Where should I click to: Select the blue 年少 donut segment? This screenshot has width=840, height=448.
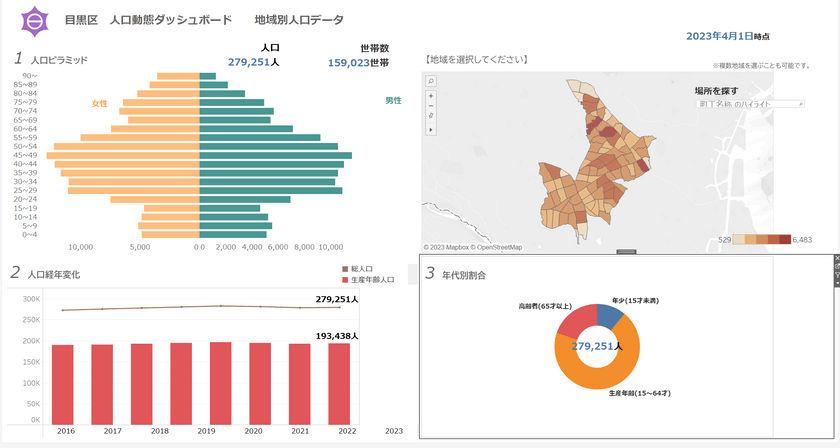tap(609, 316)
